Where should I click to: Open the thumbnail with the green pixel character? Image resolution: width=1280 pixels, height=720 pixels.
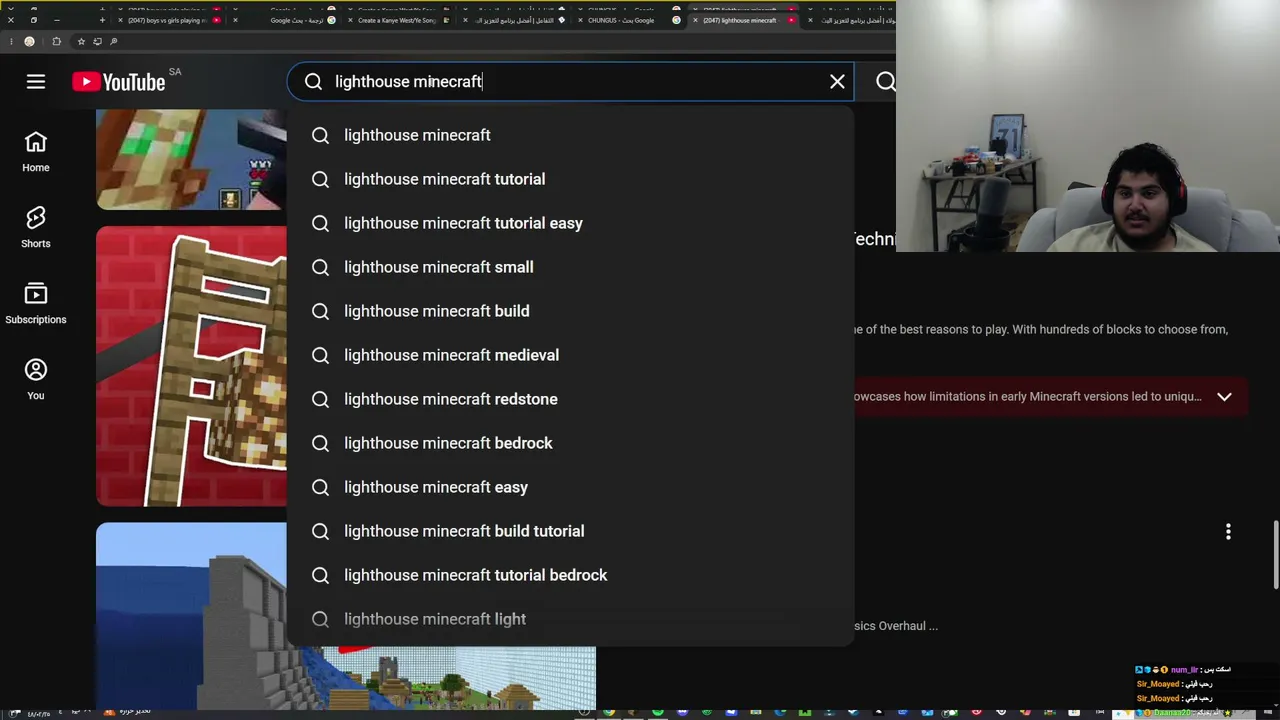click(x=191, y=160)
